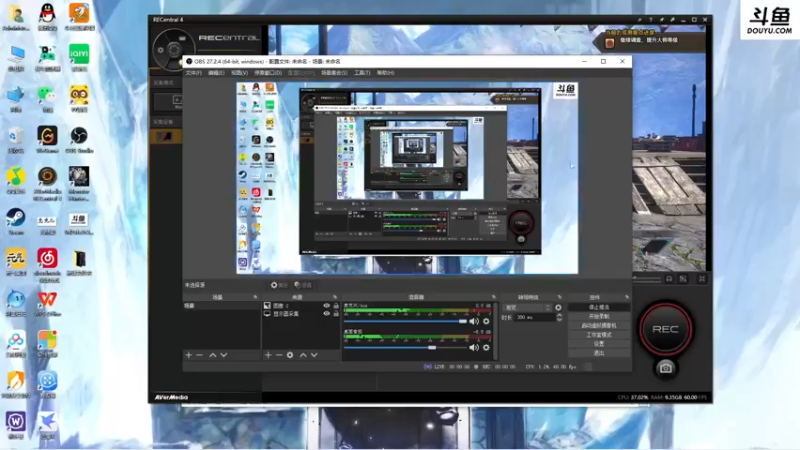Click Start Virtual Camera button in OBS
Image resolution: width=800 pixels, height=450 pixels.
(x=599, y=326)
